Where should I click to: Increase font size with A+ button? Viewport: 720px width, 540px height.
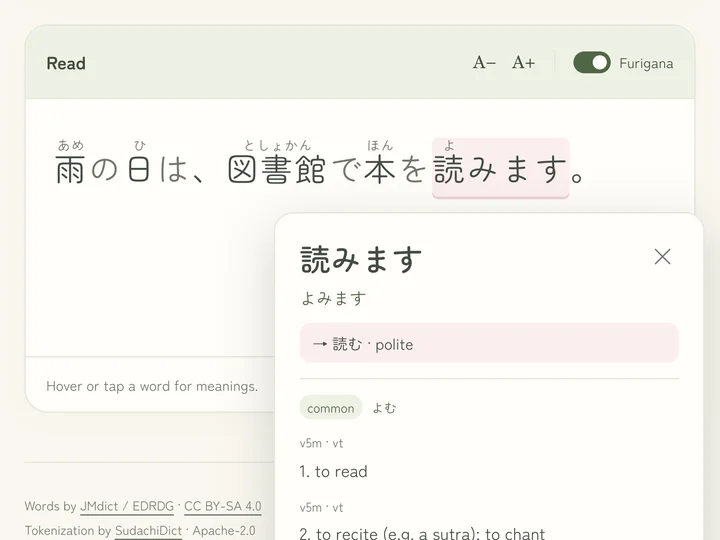[523, 62]
